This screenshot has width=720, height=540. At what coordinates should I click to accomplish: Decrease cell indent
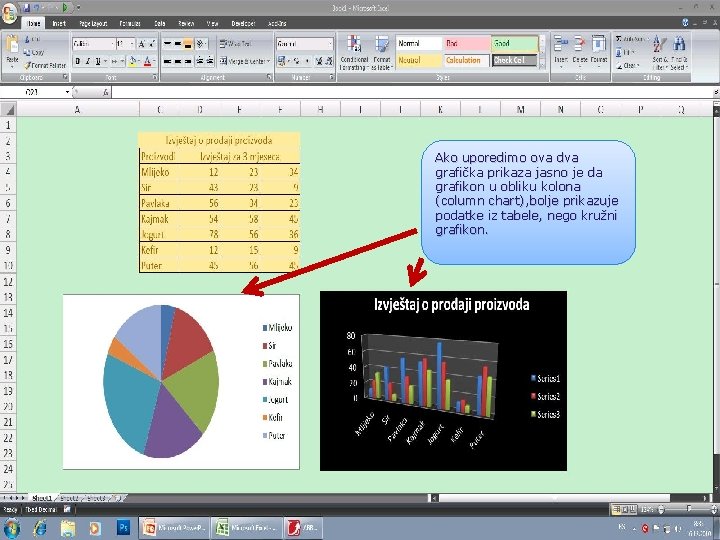[200, 61]
